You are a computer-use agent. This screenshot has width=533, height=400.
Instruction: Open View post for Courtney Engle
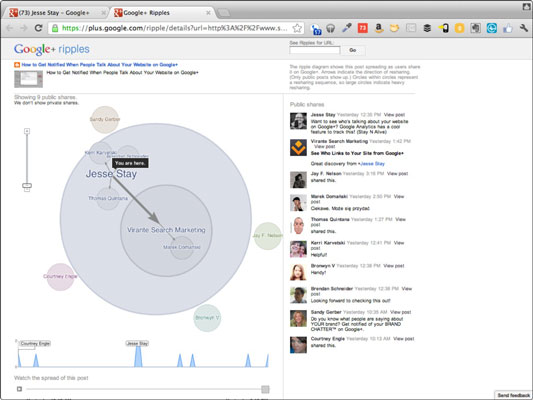(x=403, y=339)
